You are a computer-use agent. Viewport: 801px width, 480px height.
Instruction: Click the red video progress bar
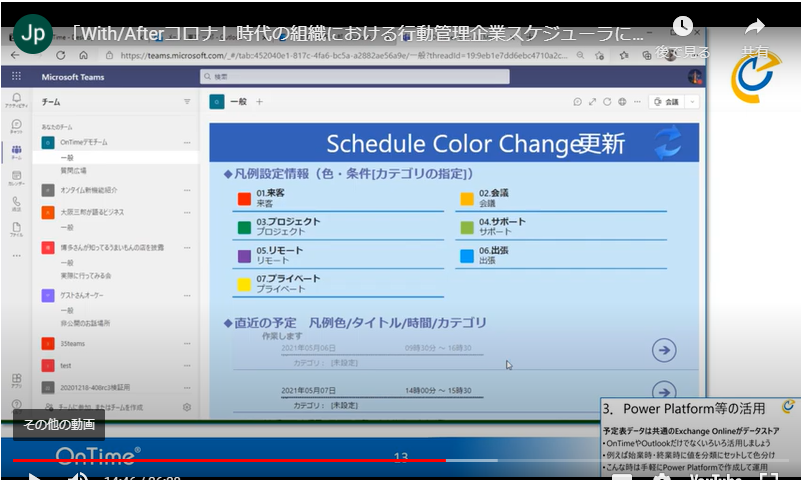pyautogui.click(x=229, y=460)
